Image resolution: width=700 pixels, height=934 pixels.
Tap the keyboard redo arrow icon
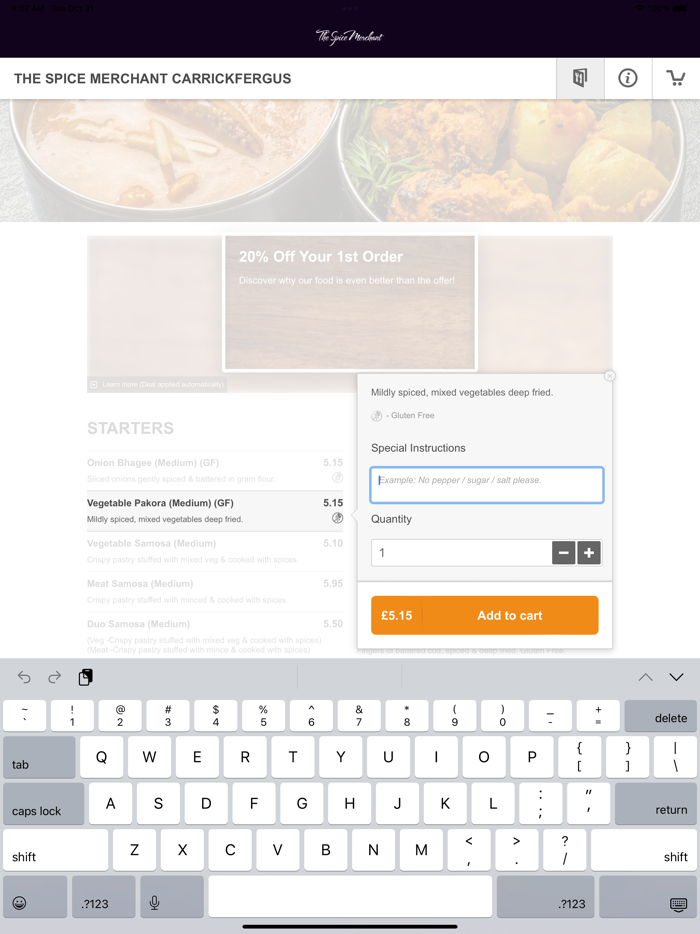point(55,677)
